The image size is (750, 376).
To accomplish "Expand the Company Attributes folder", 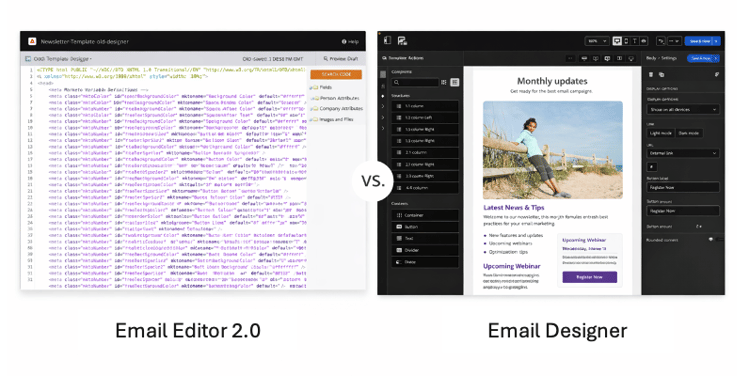I will 336,109.
